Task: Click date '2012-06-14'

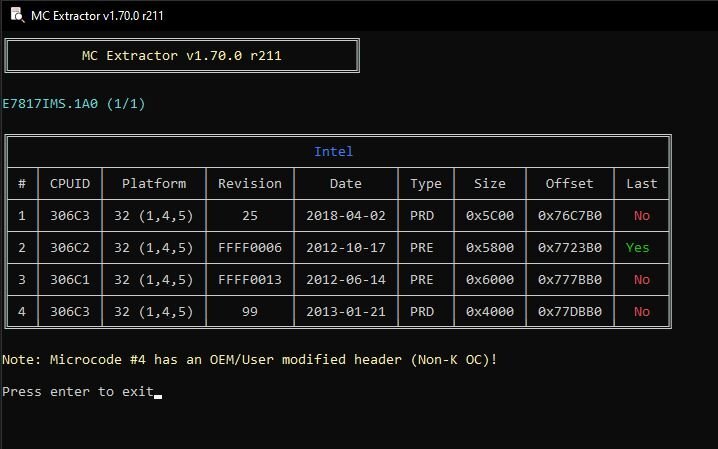Action: pyautogui.click(x=346, y=280)
